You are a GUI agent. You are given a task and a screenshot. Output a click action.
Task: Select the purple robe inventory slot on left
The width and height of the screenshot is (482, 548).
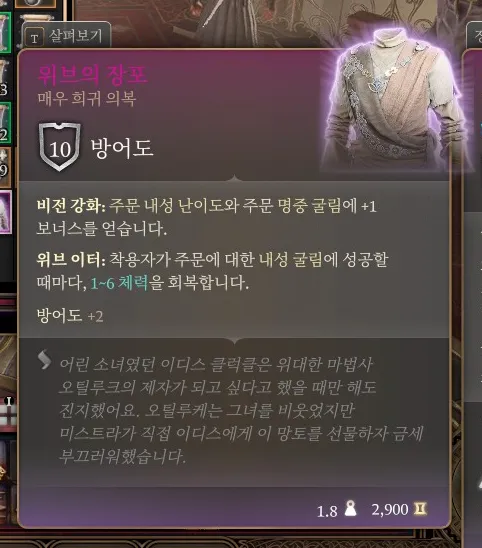tap(6, 212)
